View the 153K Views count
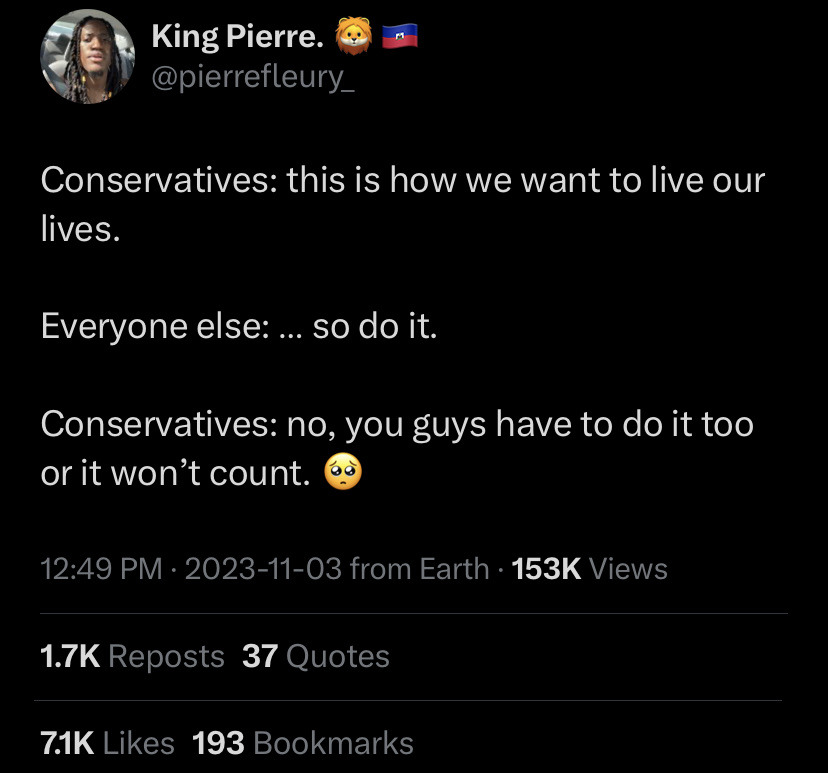The height and width of the screenshot is (773, 828). [589, 569]
